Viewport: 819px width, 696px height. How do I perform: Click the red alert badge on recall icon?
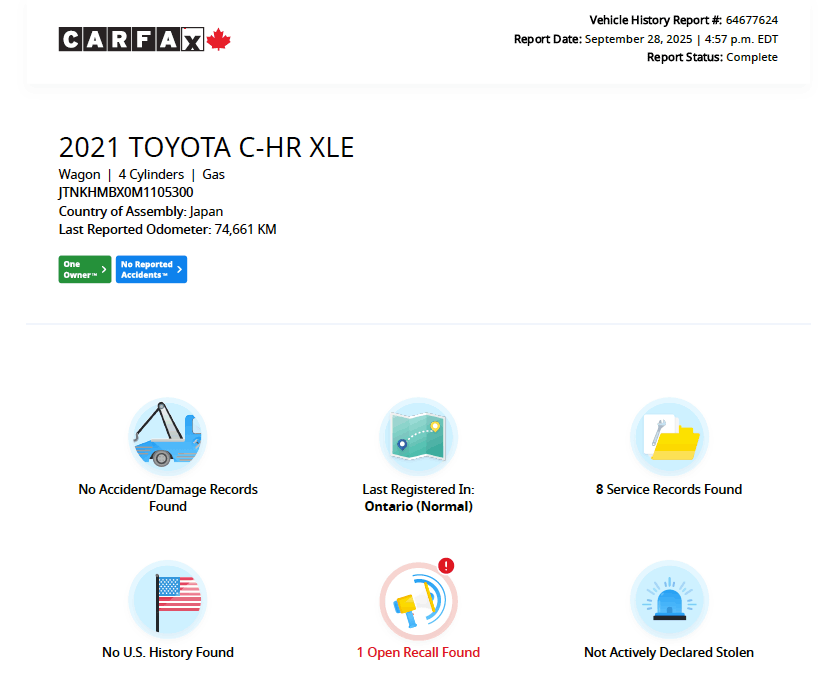coord(446,566)
